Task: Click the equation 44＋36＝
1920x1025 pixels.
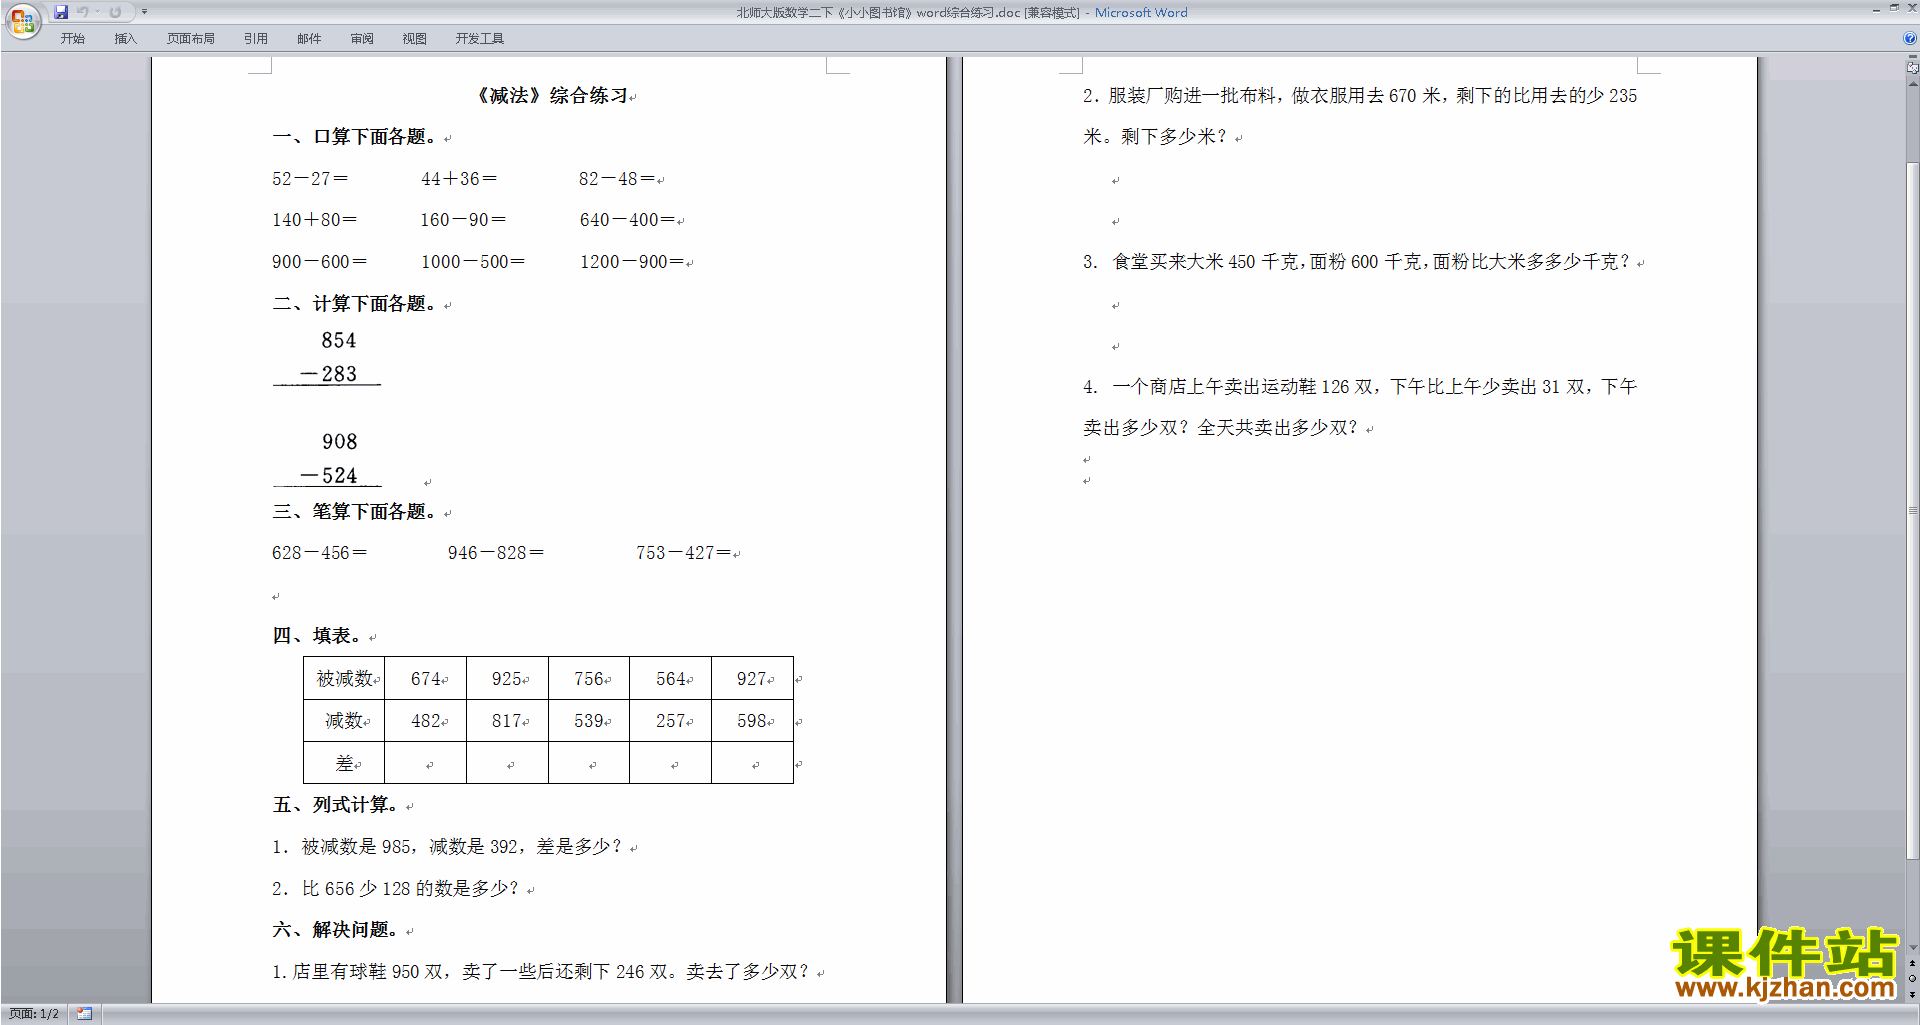Action: tap(459, 179)
